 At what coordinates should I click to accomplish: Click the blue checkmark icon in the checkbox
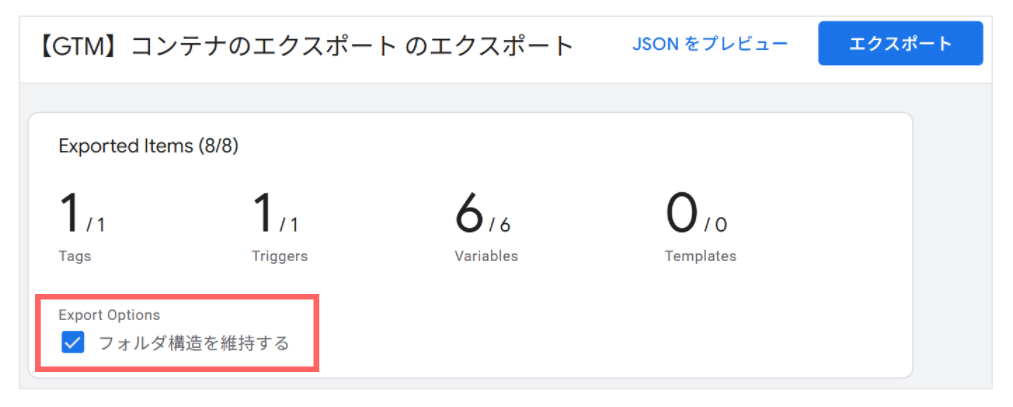(x=73, y=342)
